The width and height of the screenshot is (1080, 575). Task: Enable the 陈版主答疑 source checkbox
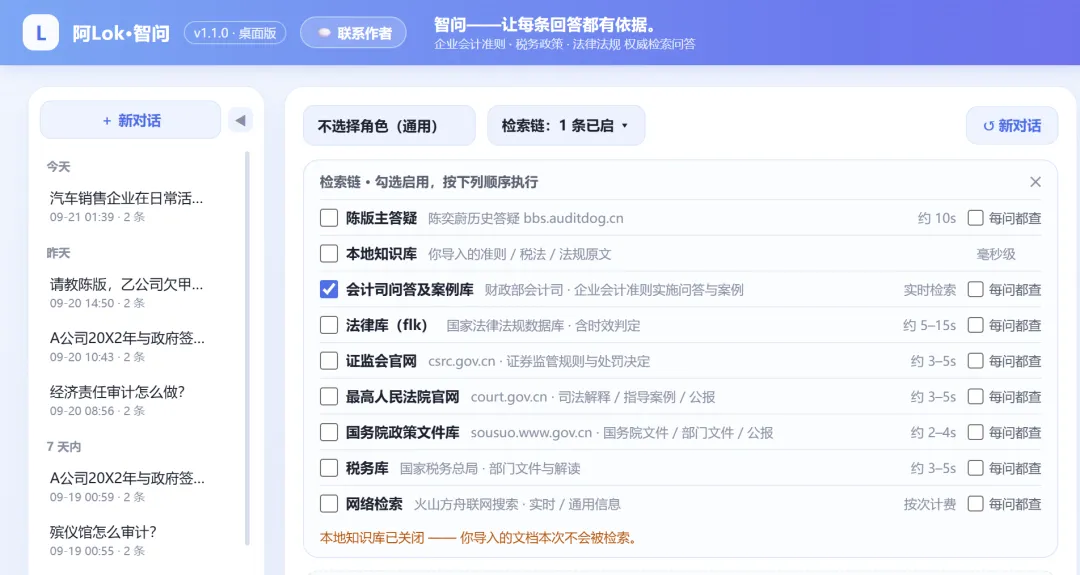[329, 218]
